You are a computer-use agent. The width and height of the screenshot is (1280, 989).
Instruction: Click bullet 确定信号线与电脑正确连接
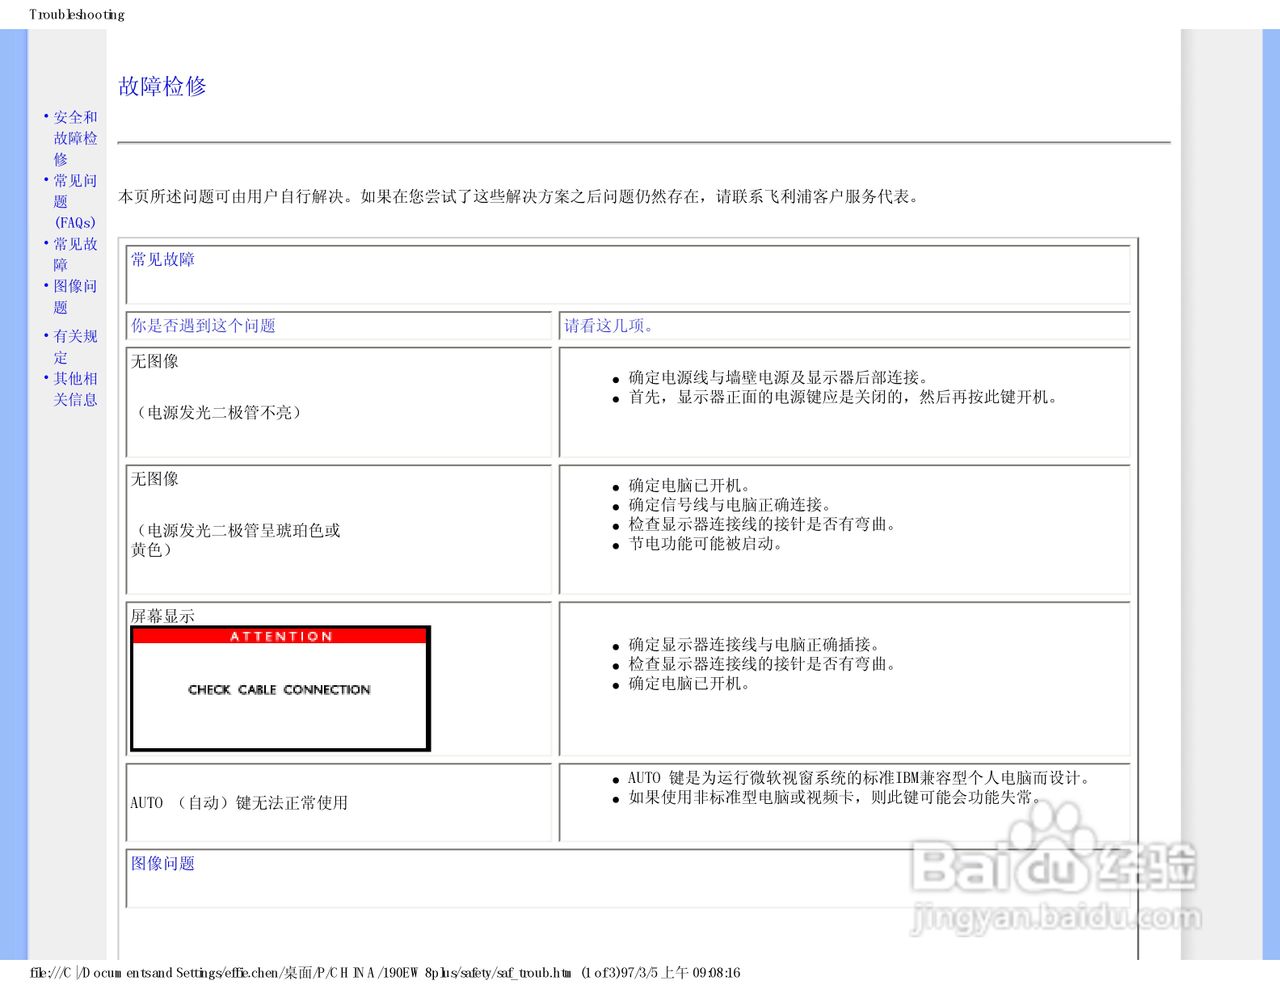coord(731,505)
